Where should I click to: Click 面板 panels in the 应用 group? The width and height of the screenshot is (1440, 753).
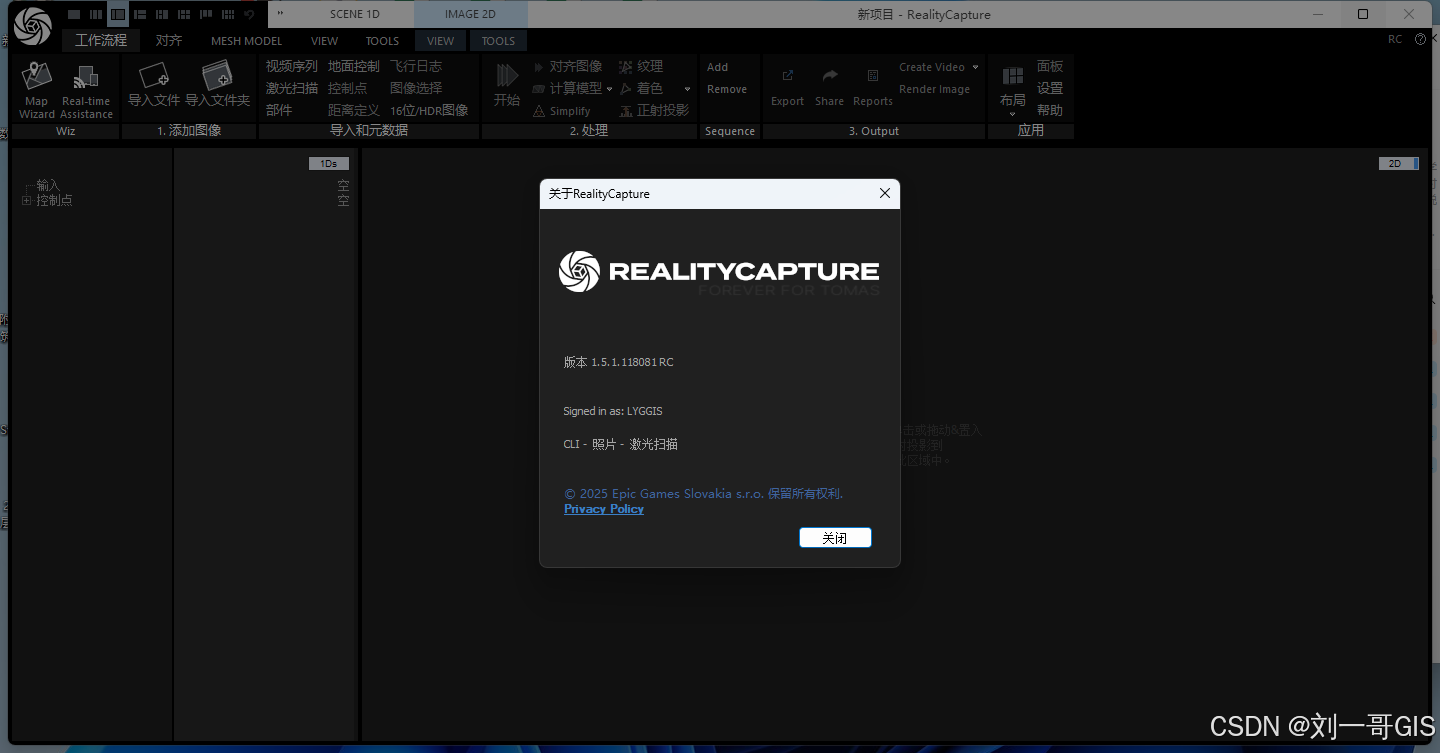pos(1050,66)
